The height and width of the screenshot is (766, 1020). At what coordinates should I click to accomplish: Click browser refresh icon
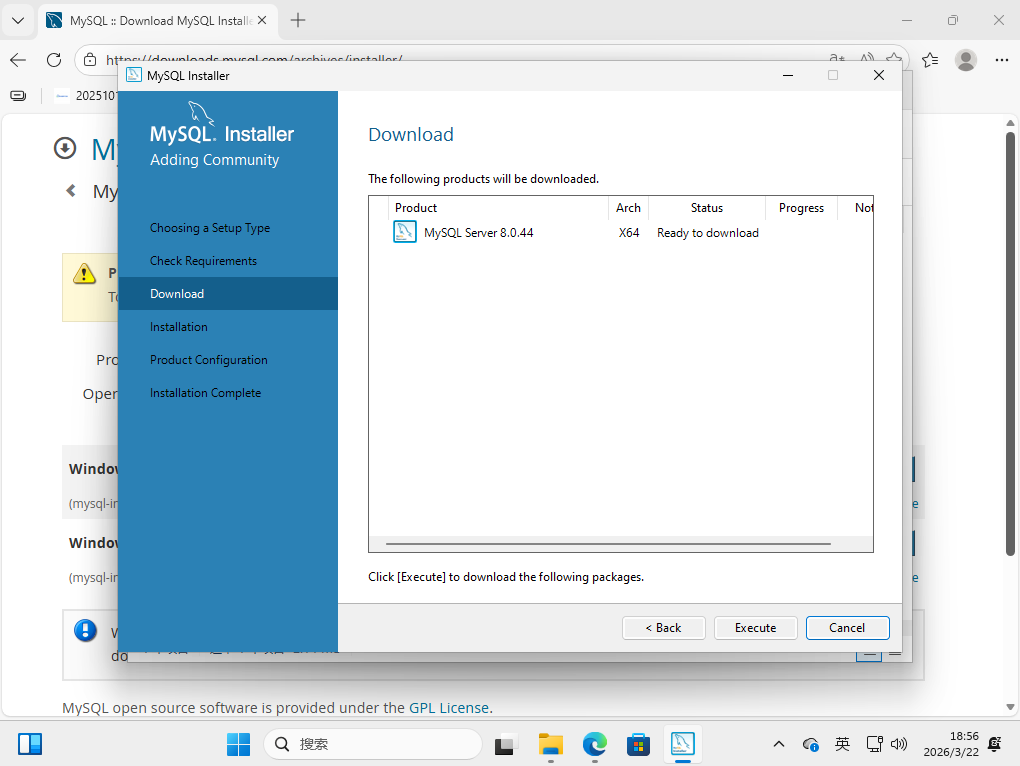coord(54,60)
